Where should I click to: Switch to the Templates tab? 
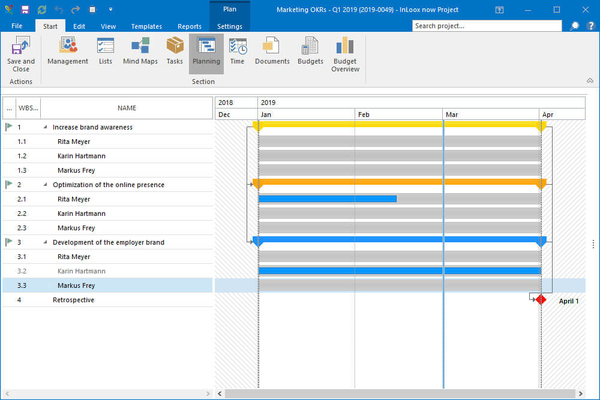pos(146,26)
